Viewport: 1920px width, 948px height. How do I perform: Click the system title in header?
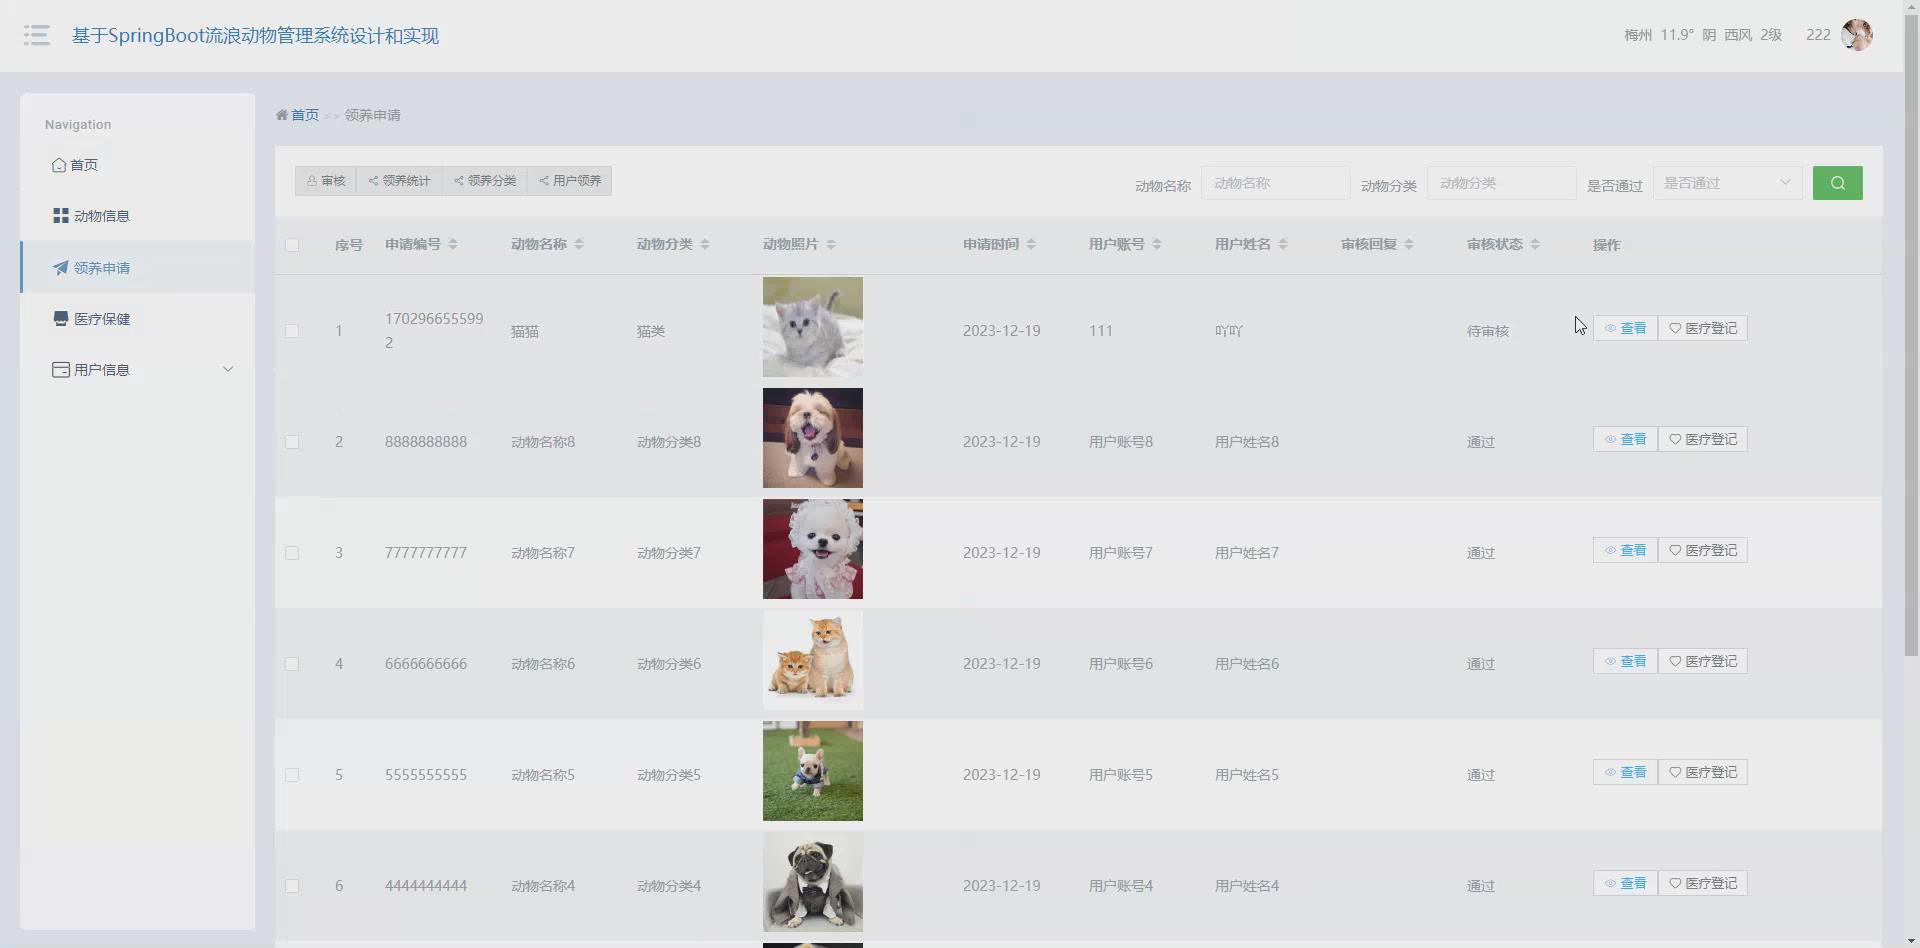[x=255, y=36]
